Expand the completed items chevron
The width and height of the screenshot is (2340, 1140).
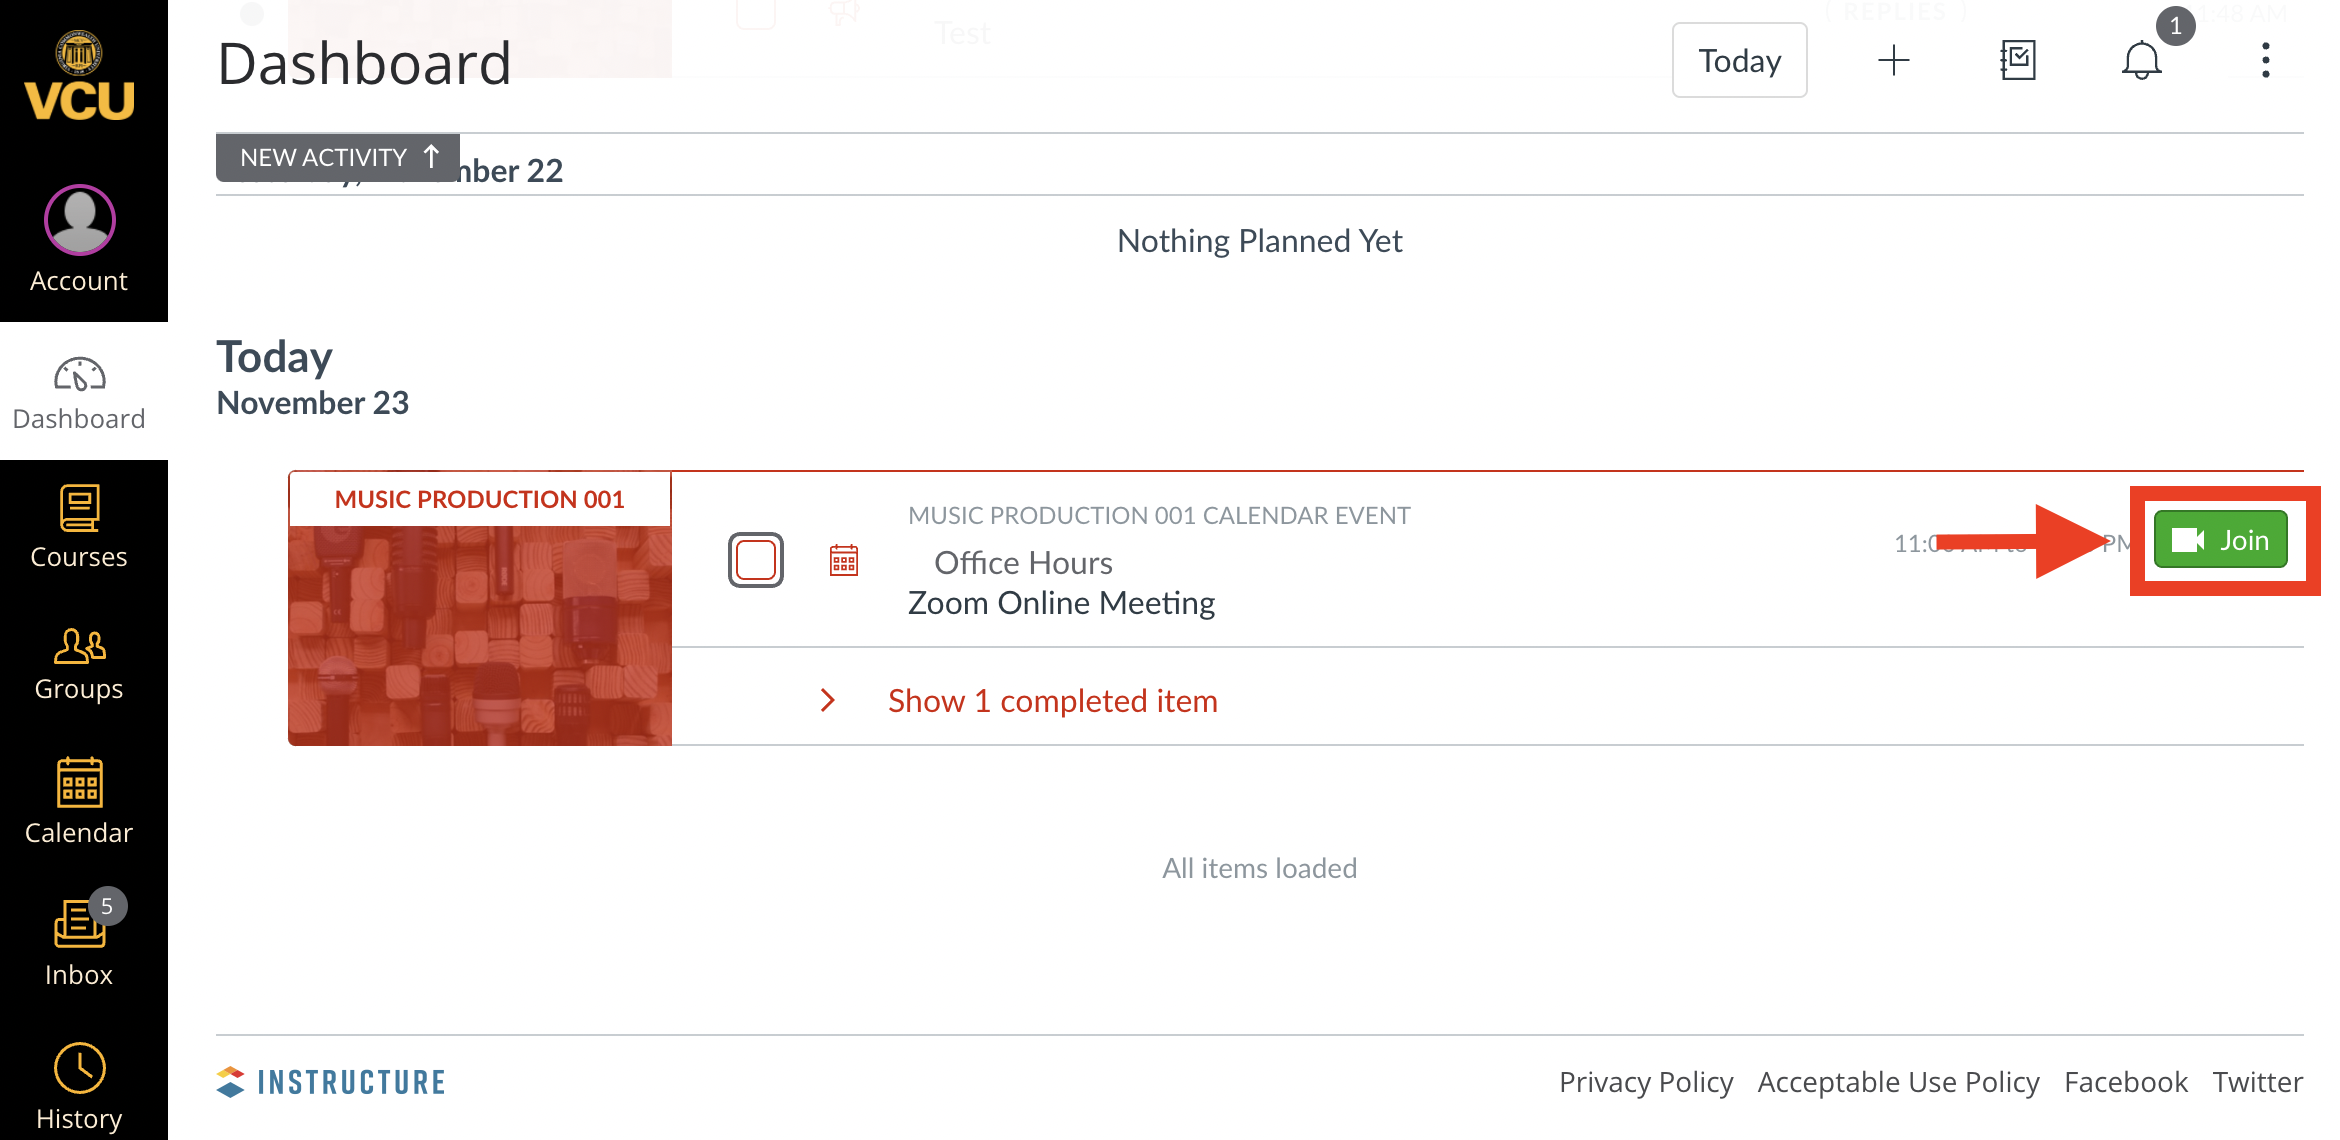(x=827, y=700)
